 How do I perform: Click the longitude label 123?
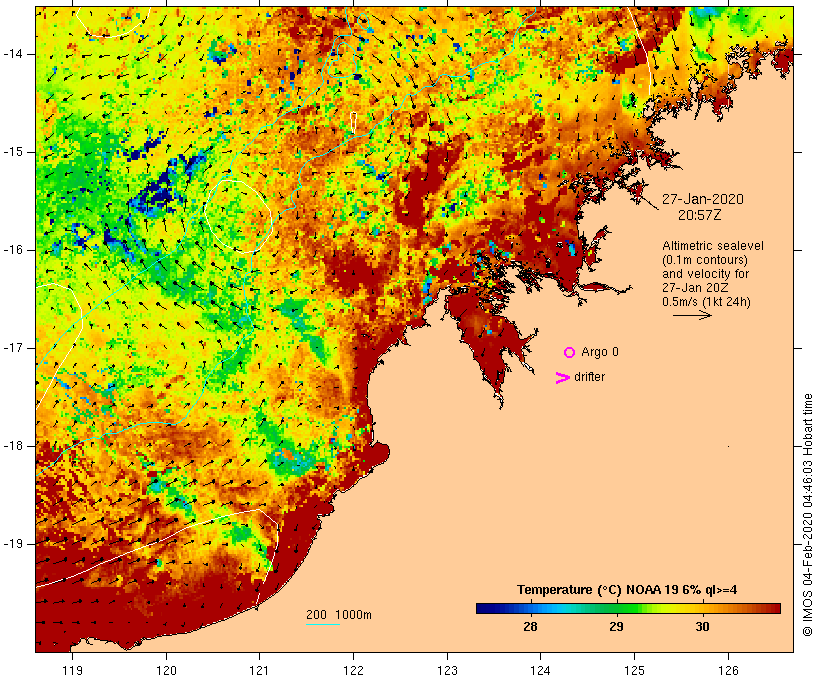[x=447, y=670]
